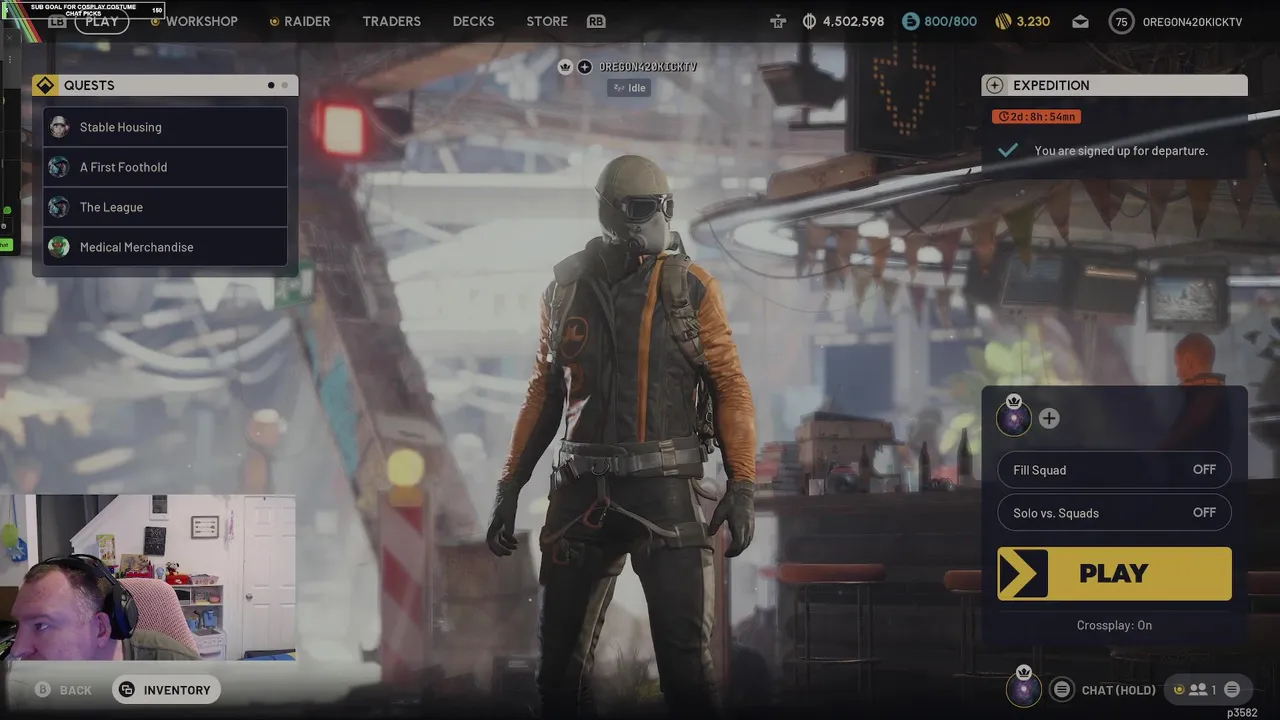Switch to the Workshop tab

[201, 21]
